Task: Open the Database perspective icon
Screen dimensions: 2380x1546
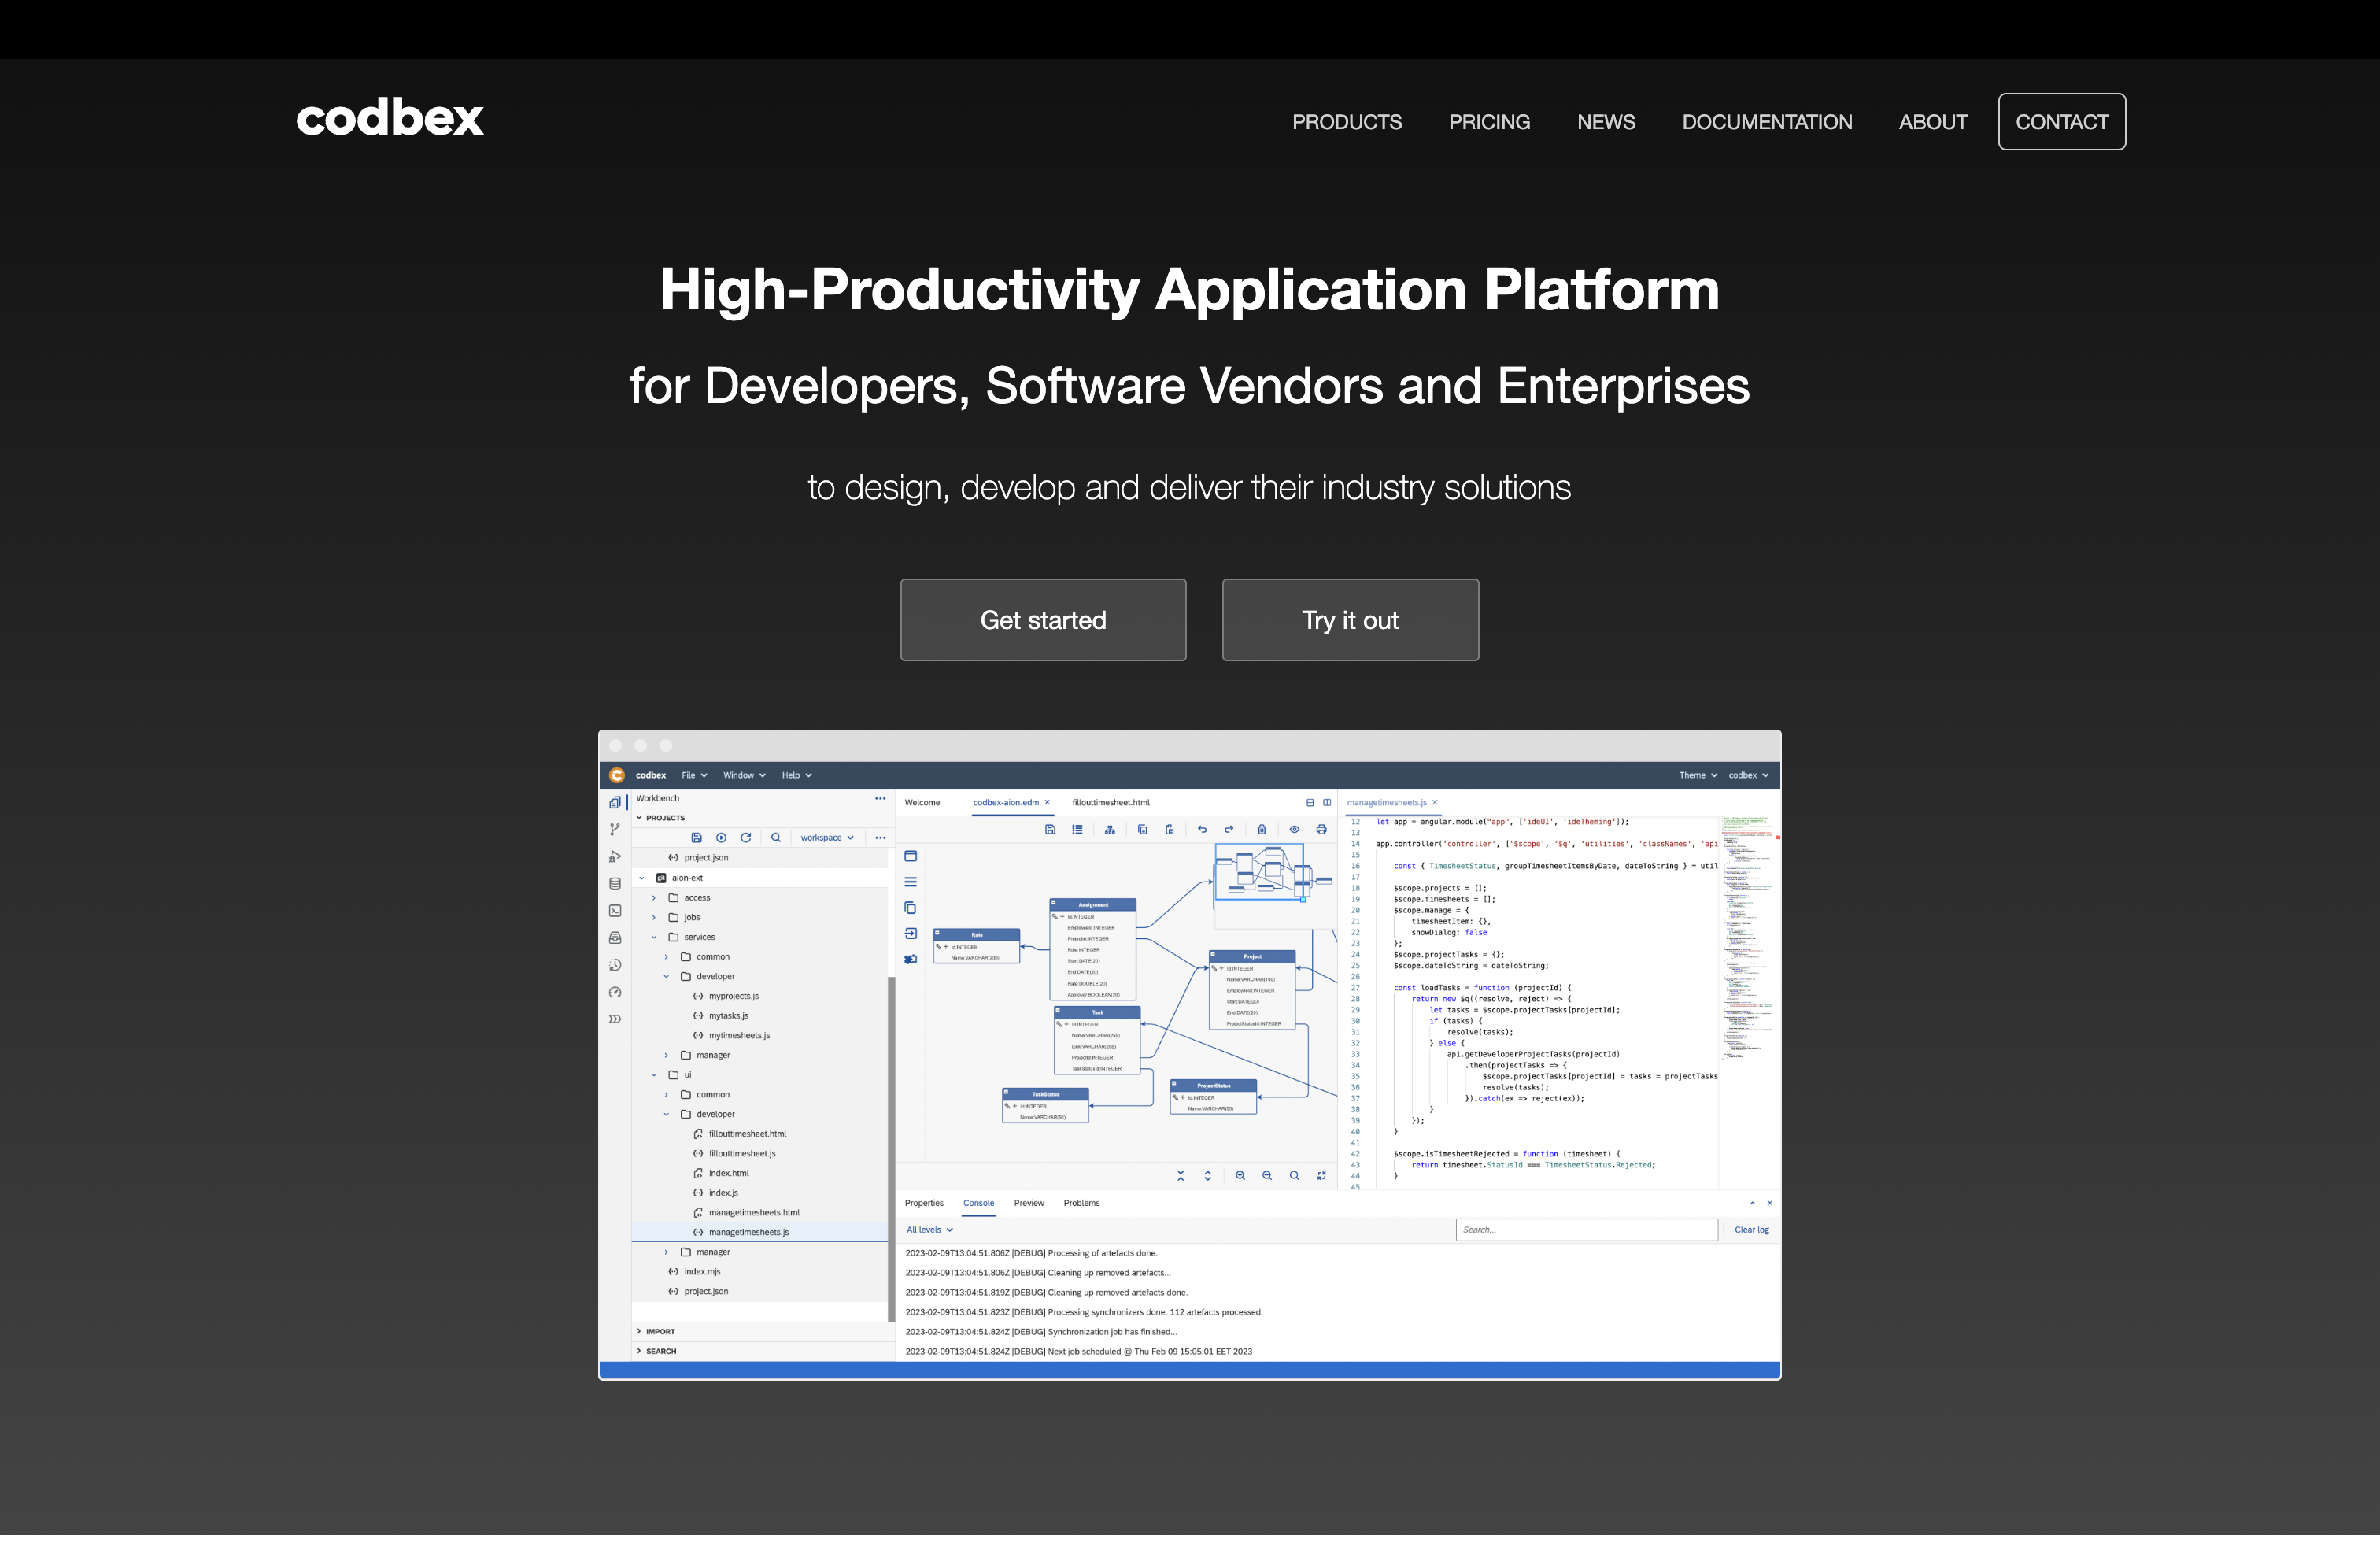Action: point(615,884)
